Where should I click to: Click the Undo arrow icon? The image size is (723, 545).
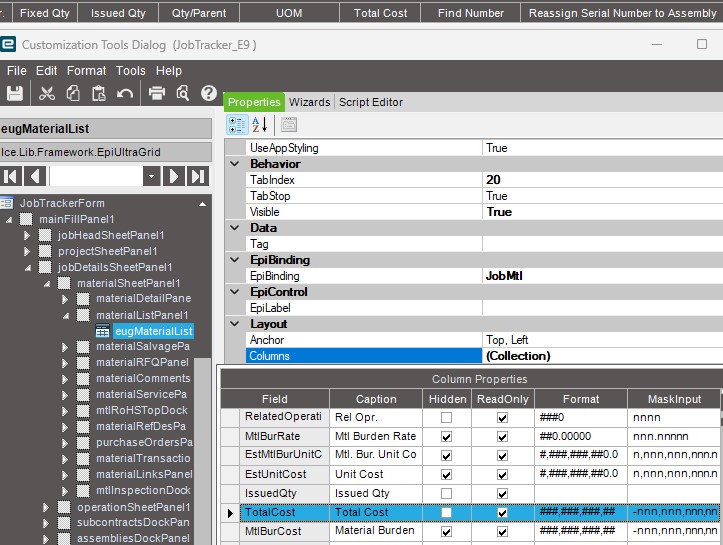[125, 93]
